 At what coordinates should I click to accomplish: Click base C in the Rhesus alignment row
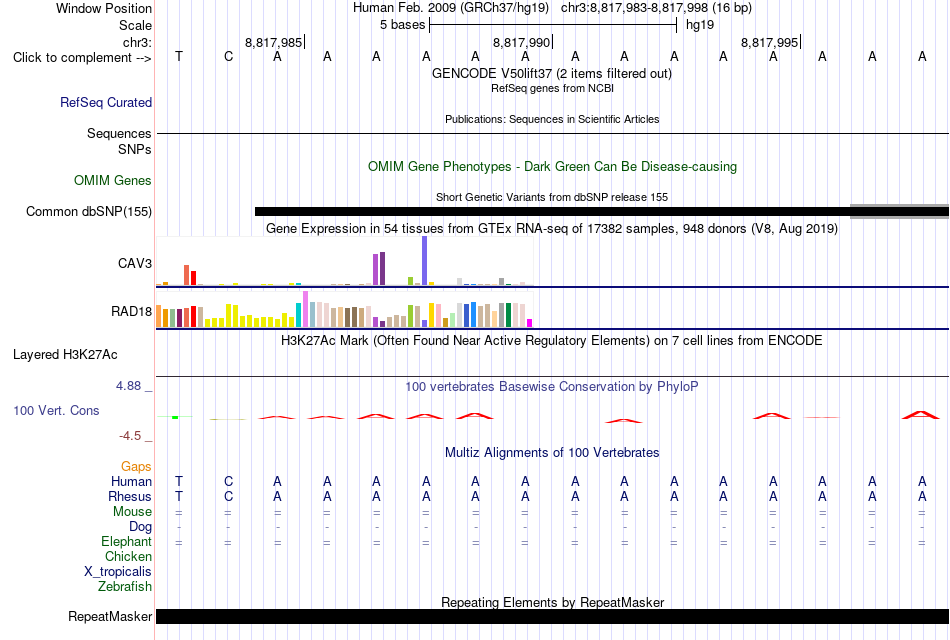[228, 496]
